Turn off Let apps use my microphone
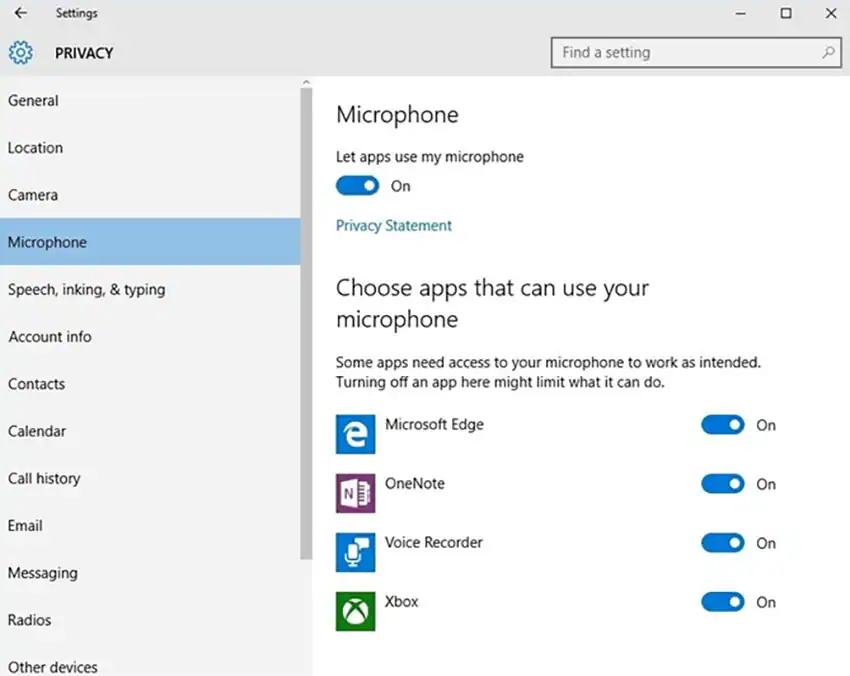The image size is (850, 676). pyautogui.click(x=357, y=186)
